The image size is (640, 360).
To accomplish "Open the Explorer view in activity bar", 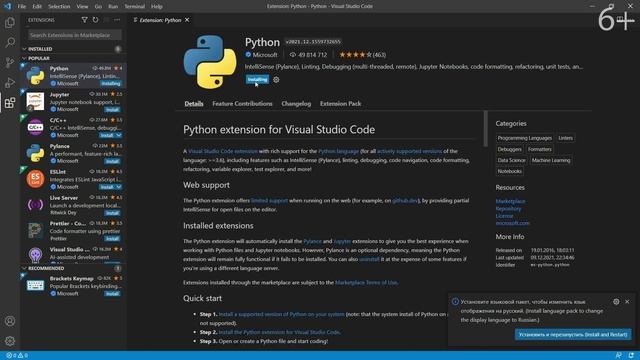I will (x=10, y=22).
